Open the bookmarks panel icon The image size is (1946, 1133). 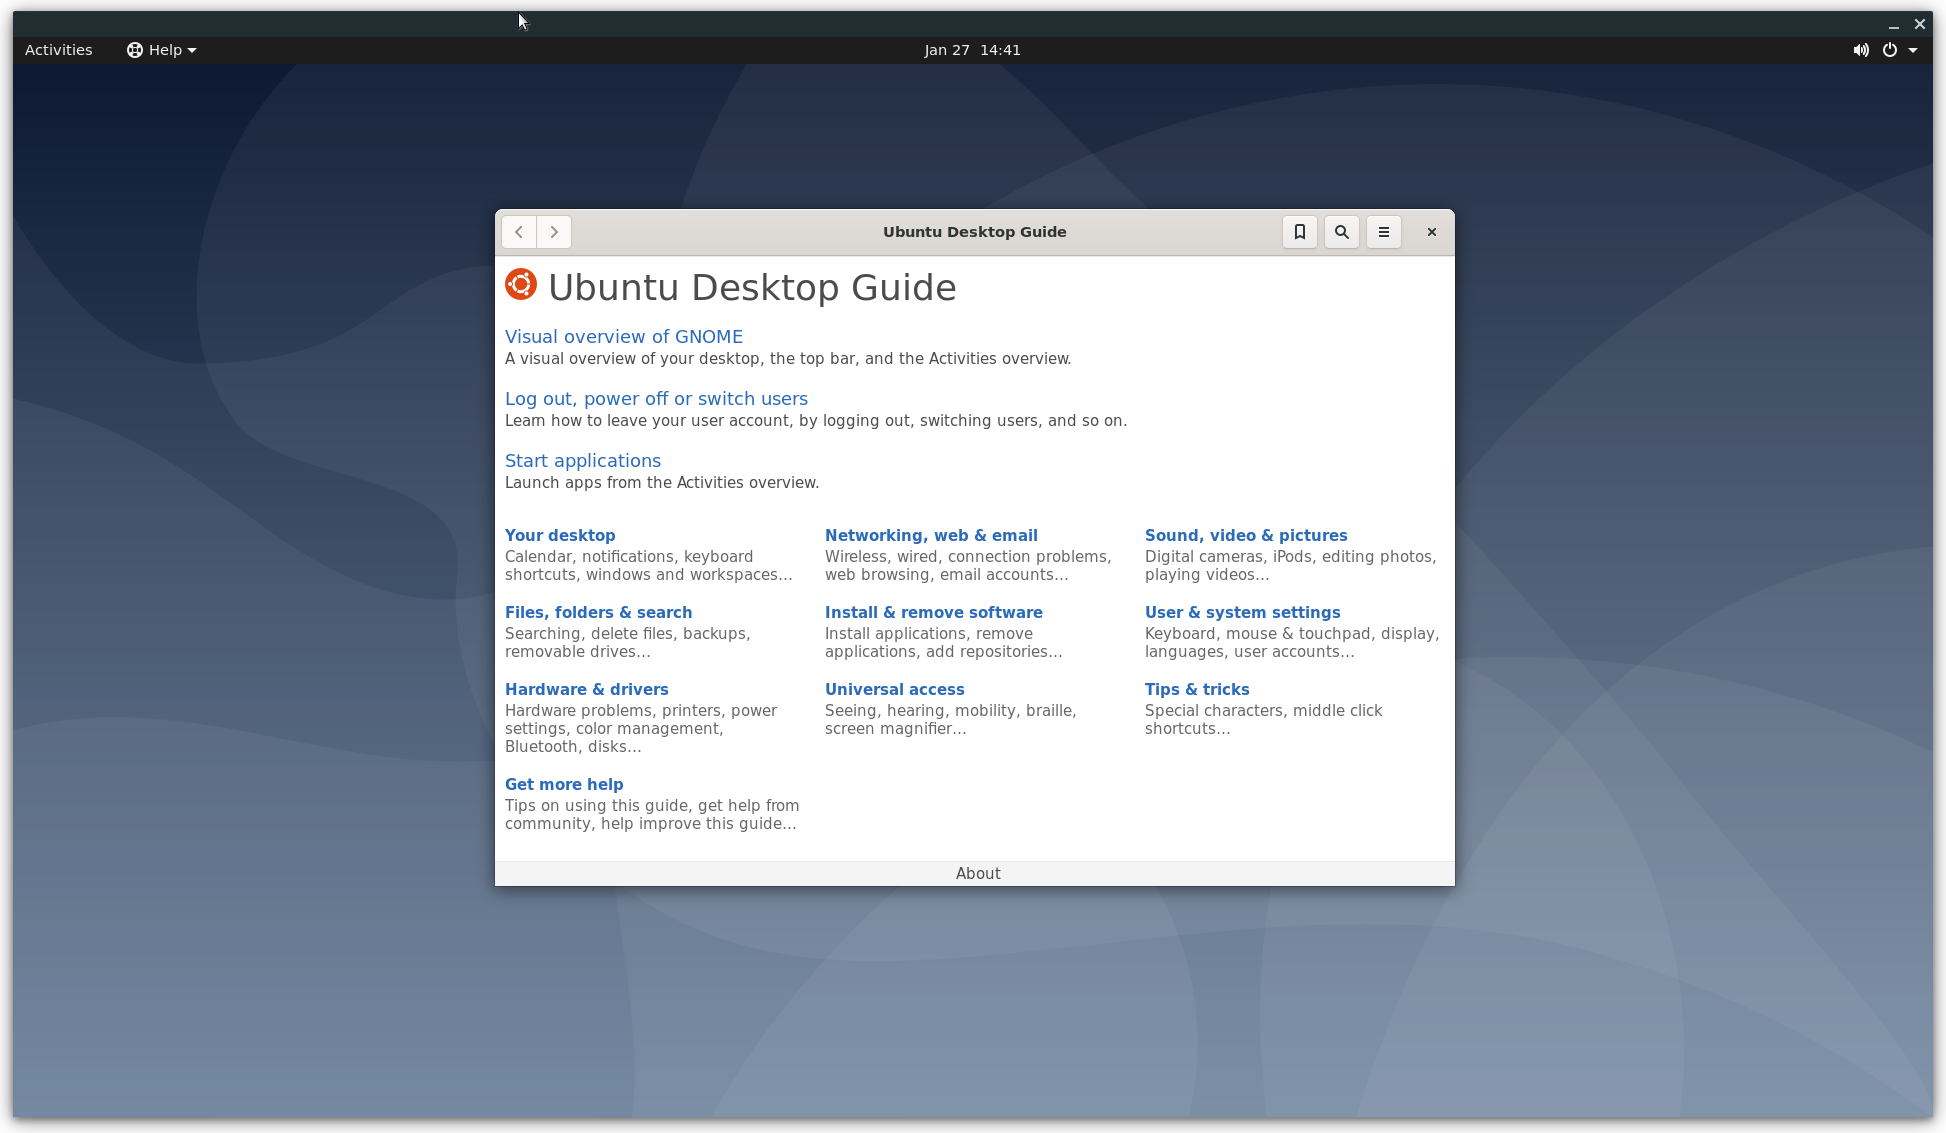(1299, 231)
